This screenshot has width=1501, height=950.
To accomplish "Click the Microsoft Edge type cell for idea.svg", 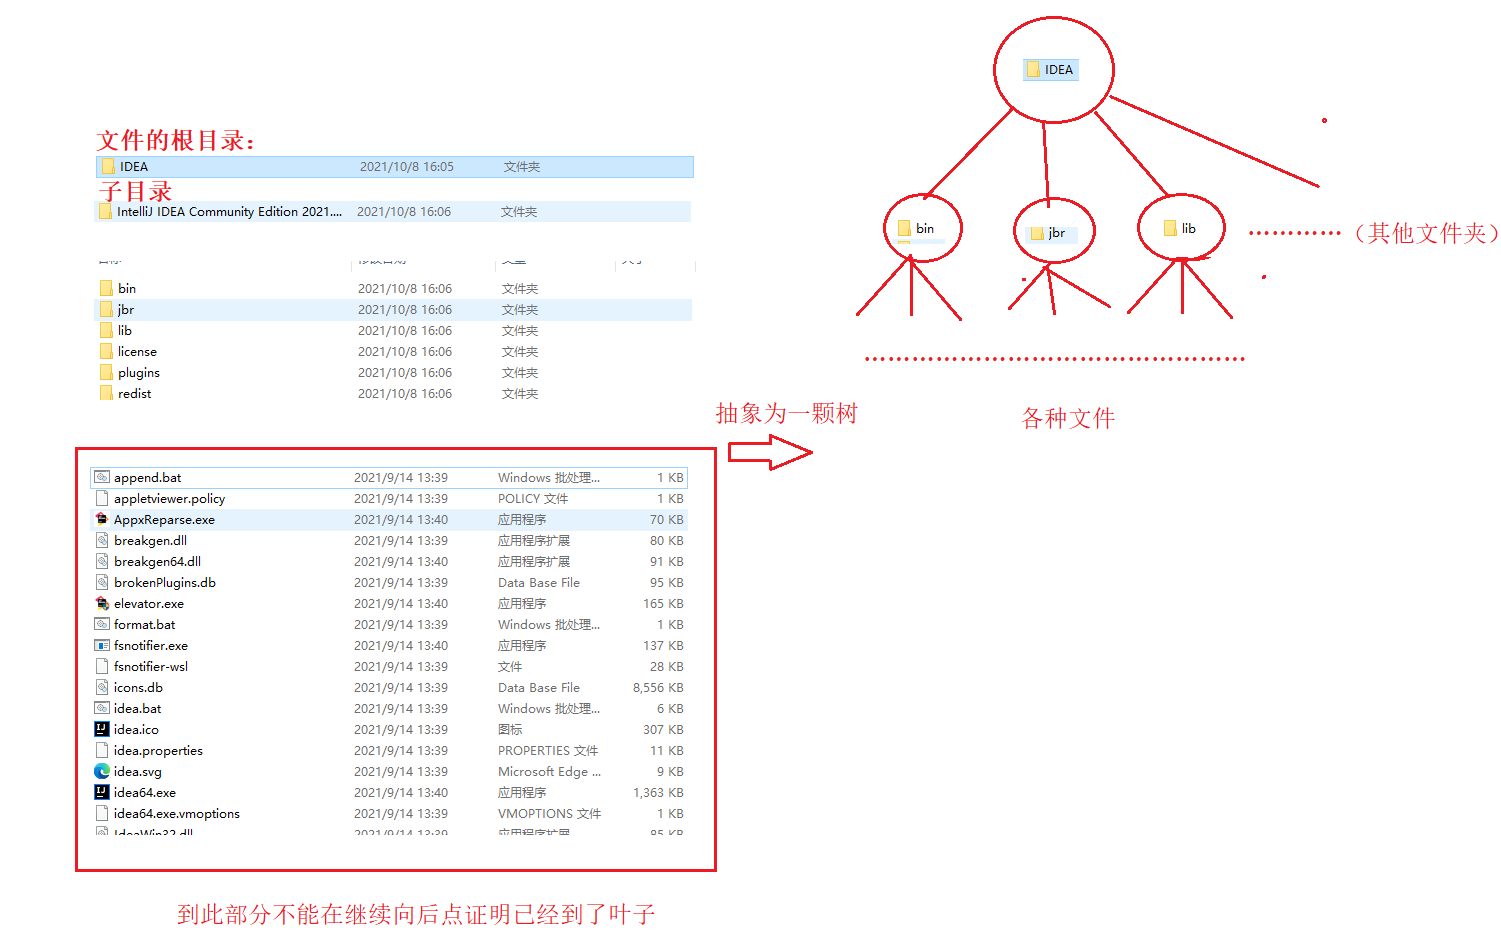I will point(549,772).
